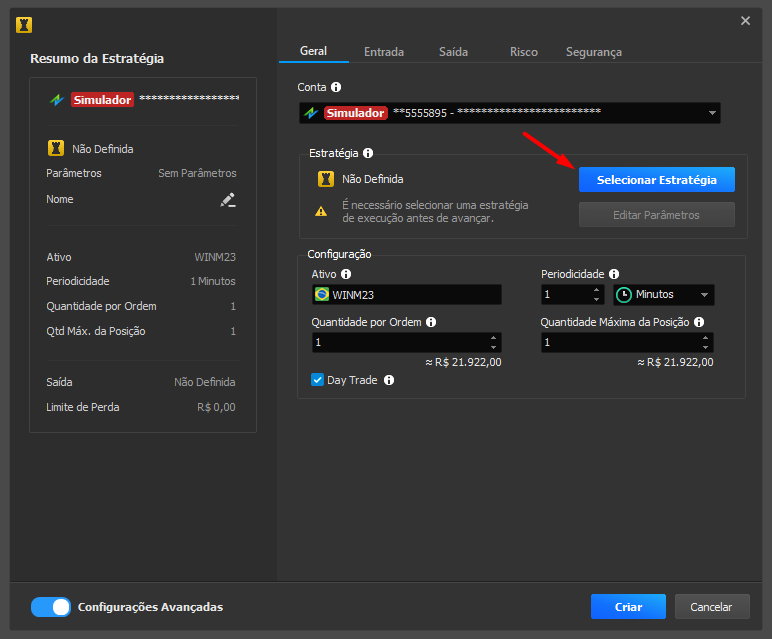Increase Quantidade por Ordem with up arrow

493,338
